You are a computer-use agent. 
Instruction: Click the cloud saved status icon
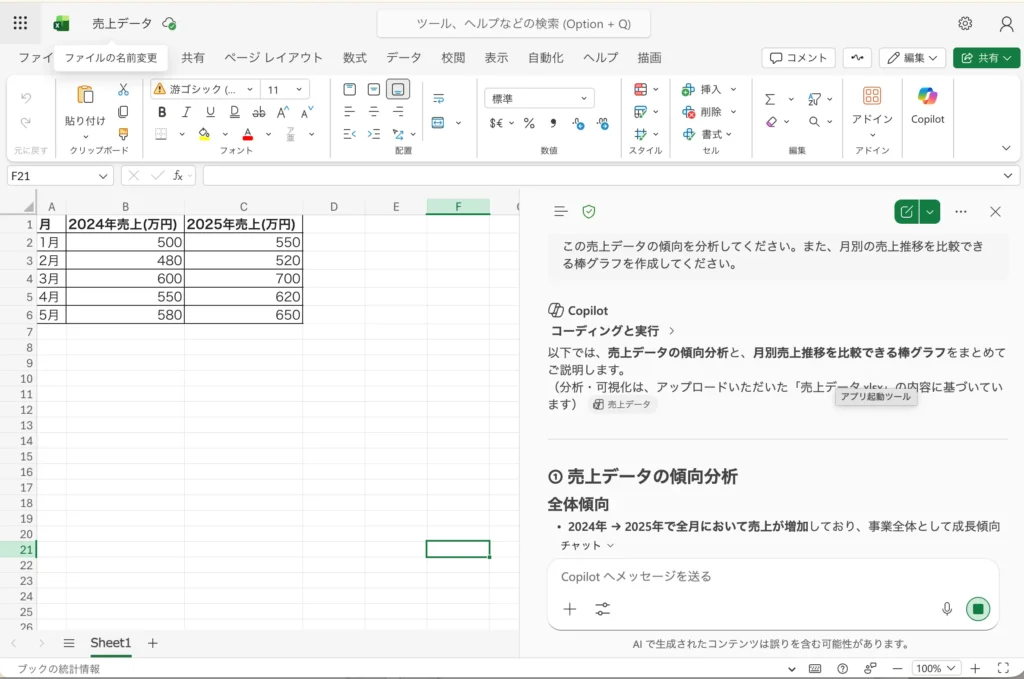(x=169, y=24)
